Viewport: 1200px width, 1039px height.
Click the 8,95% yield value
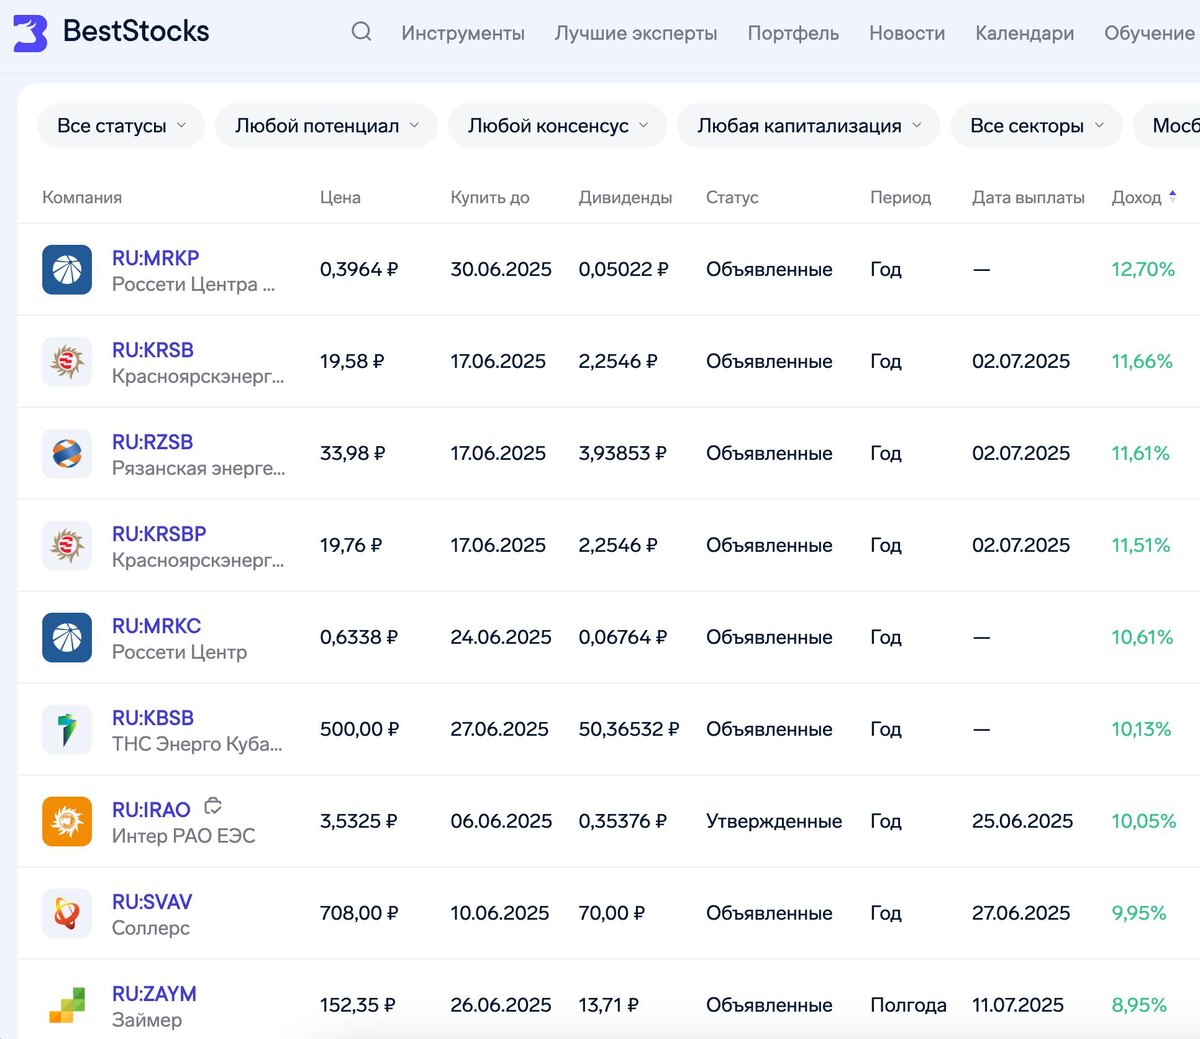pos(1139,1006)
